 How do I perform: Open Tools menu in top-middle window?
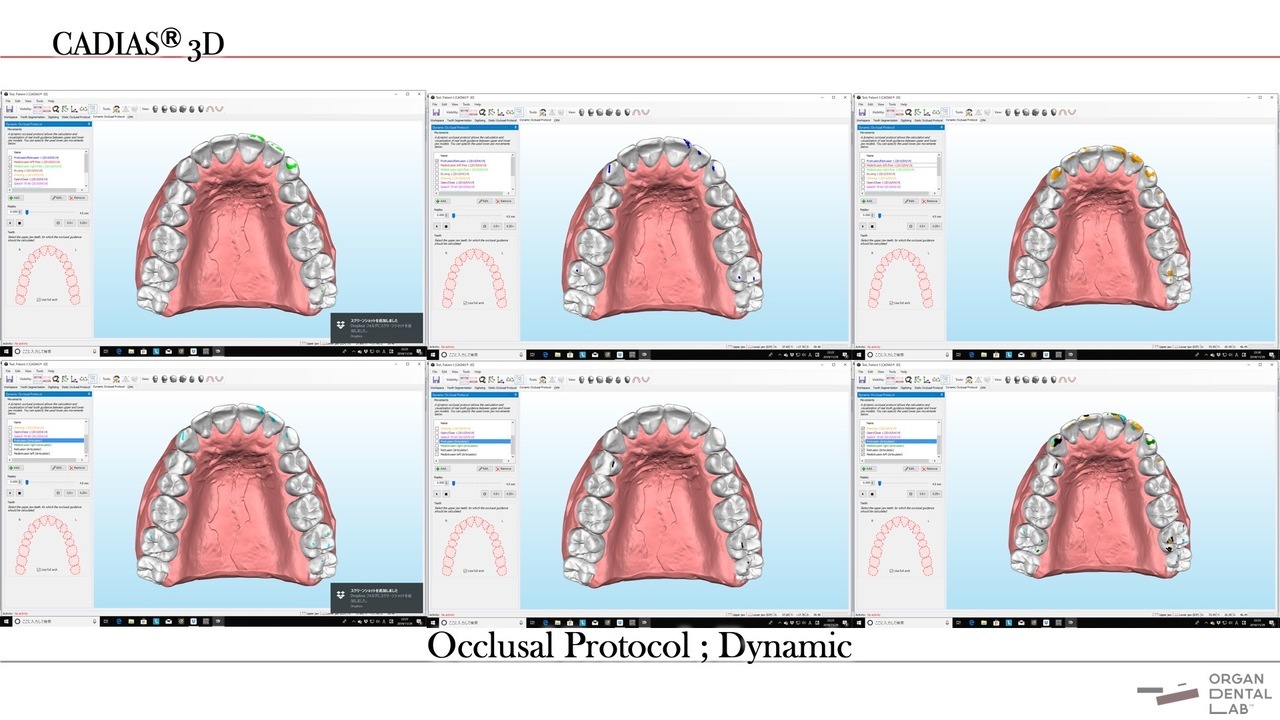(466, 104)
